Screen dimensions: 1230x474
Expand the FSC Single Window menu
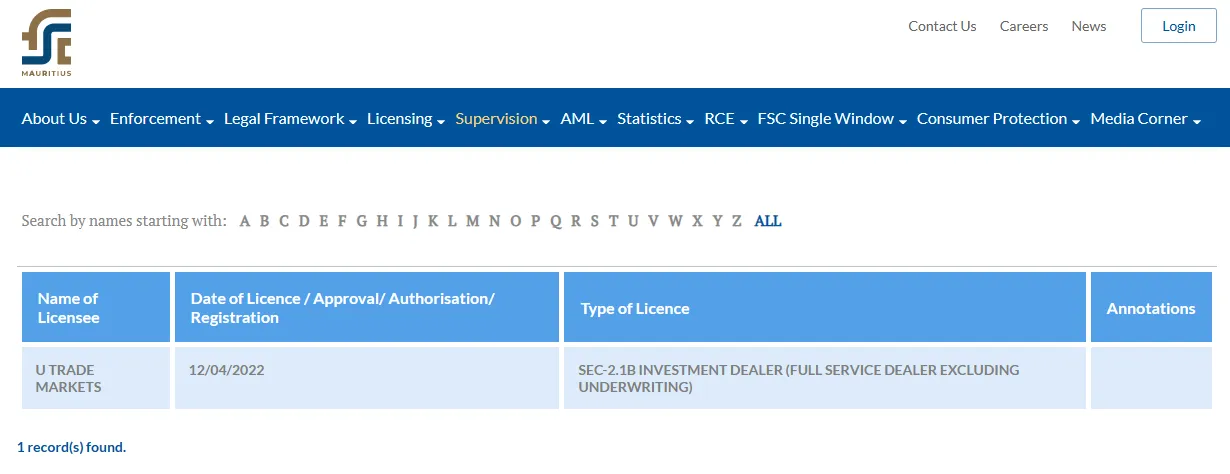tap(832, 119)
